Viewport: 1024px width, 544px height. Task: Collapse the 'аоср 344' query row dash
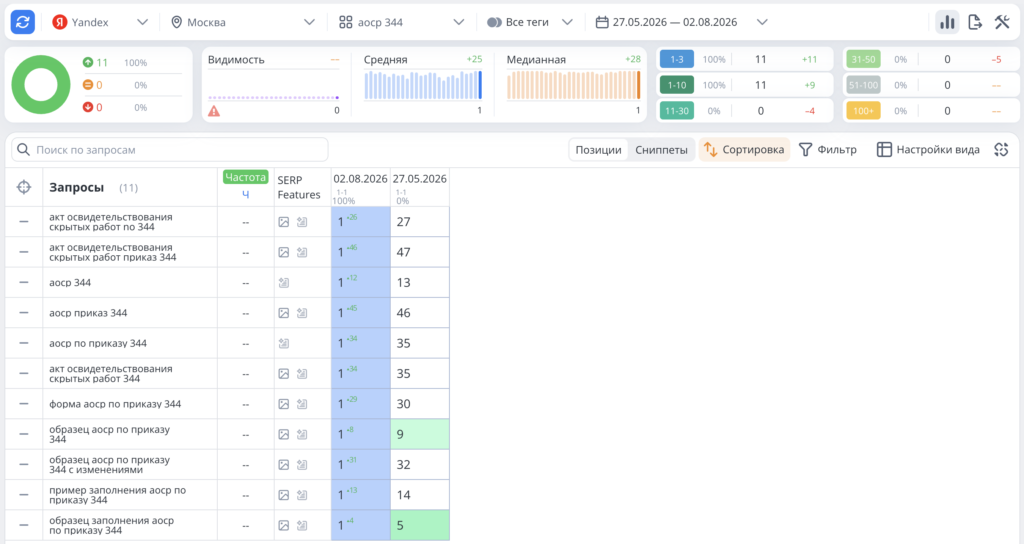click(x=24, y=283)
